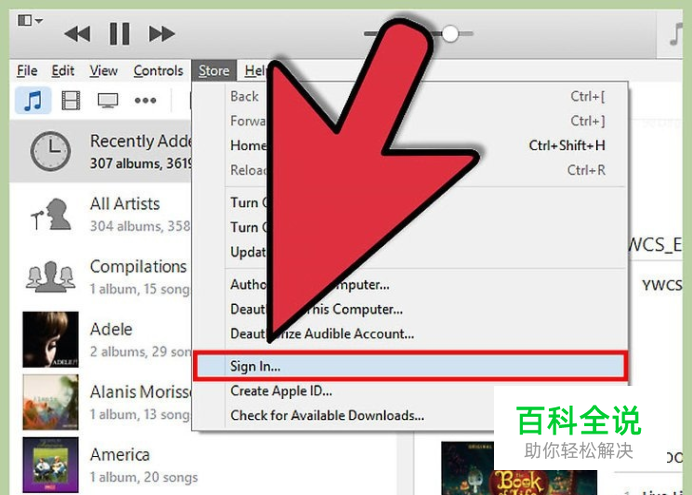Image resolution: width=692 pixels, height=495 pixels.
Task: Choose Forward in the Store menu
Action: point(410,121)
